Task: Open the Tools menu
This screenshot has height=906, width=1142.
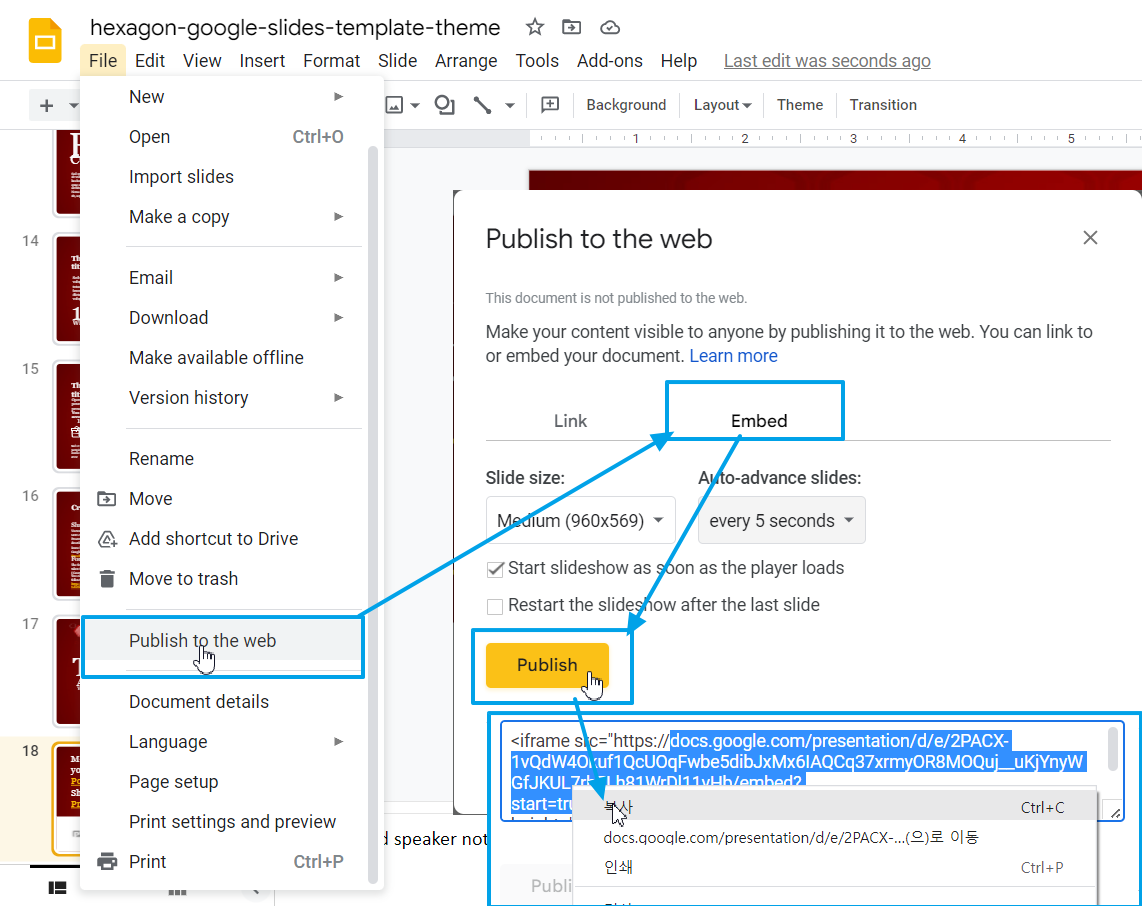Action: pyautogui.click(x=537, y=60)
